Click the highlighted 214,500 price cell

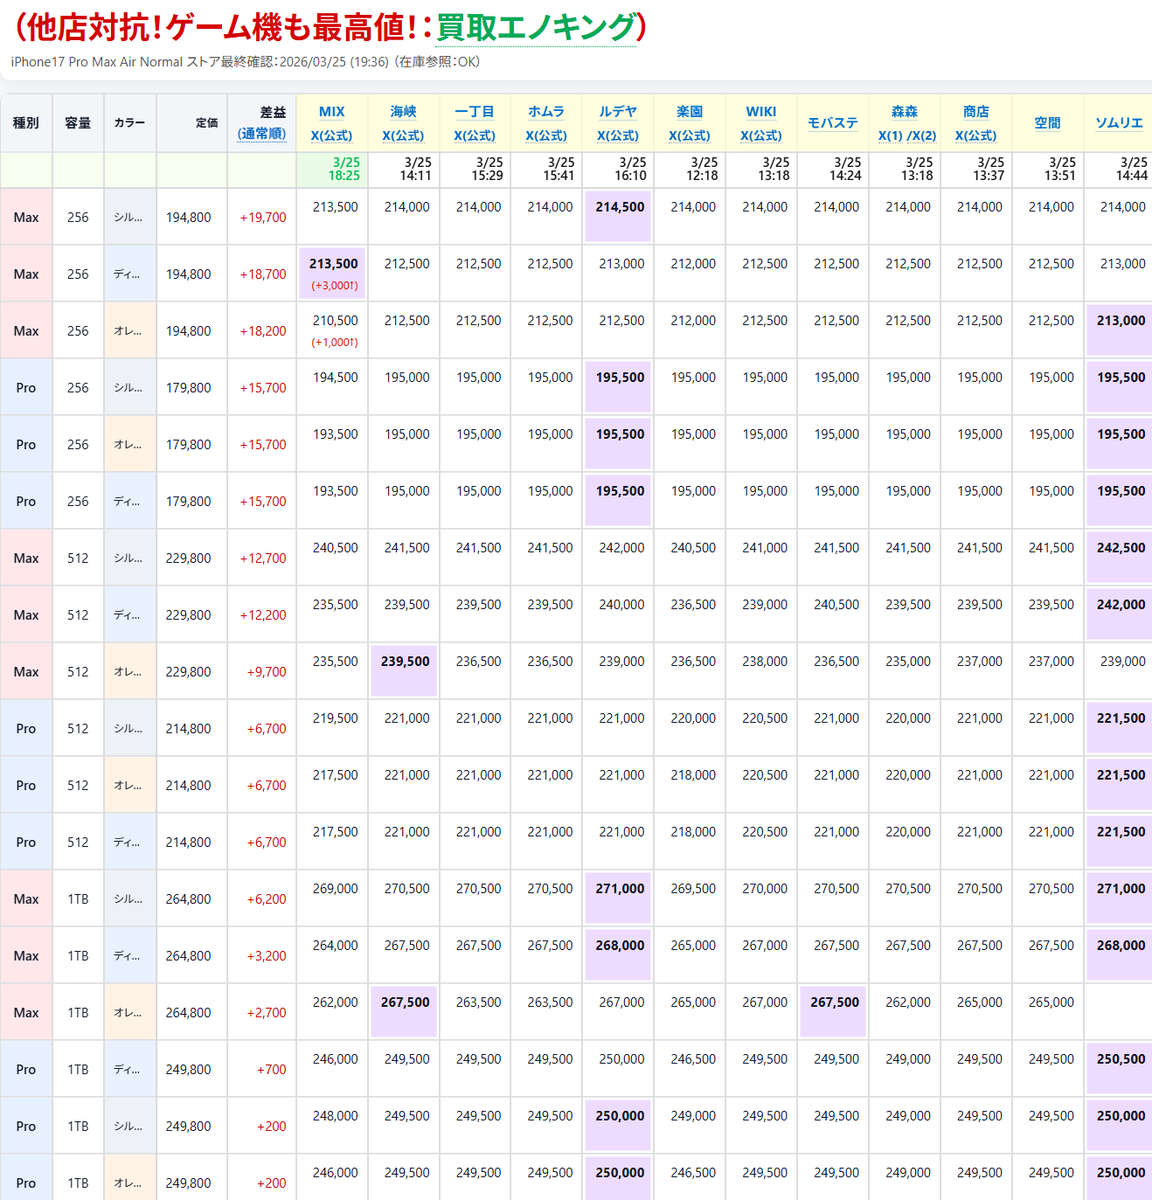tap(618, 216)
